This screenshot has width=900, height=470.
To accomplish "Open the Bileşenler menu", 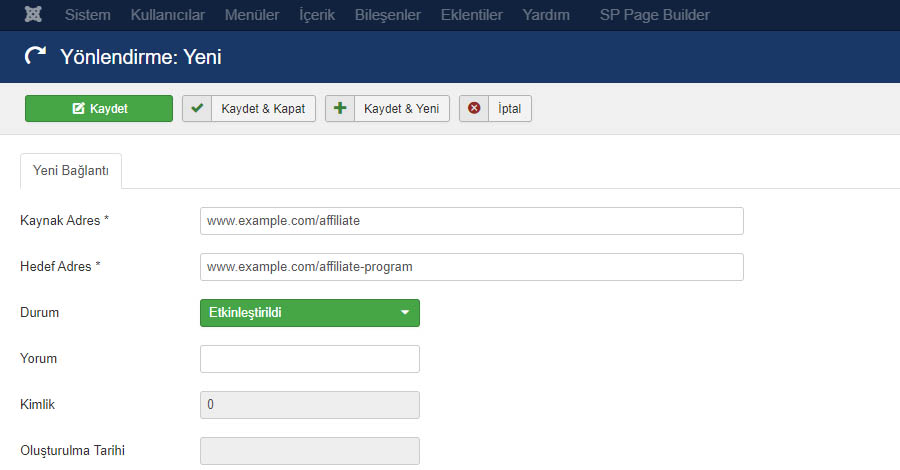I will pos(387,15).
